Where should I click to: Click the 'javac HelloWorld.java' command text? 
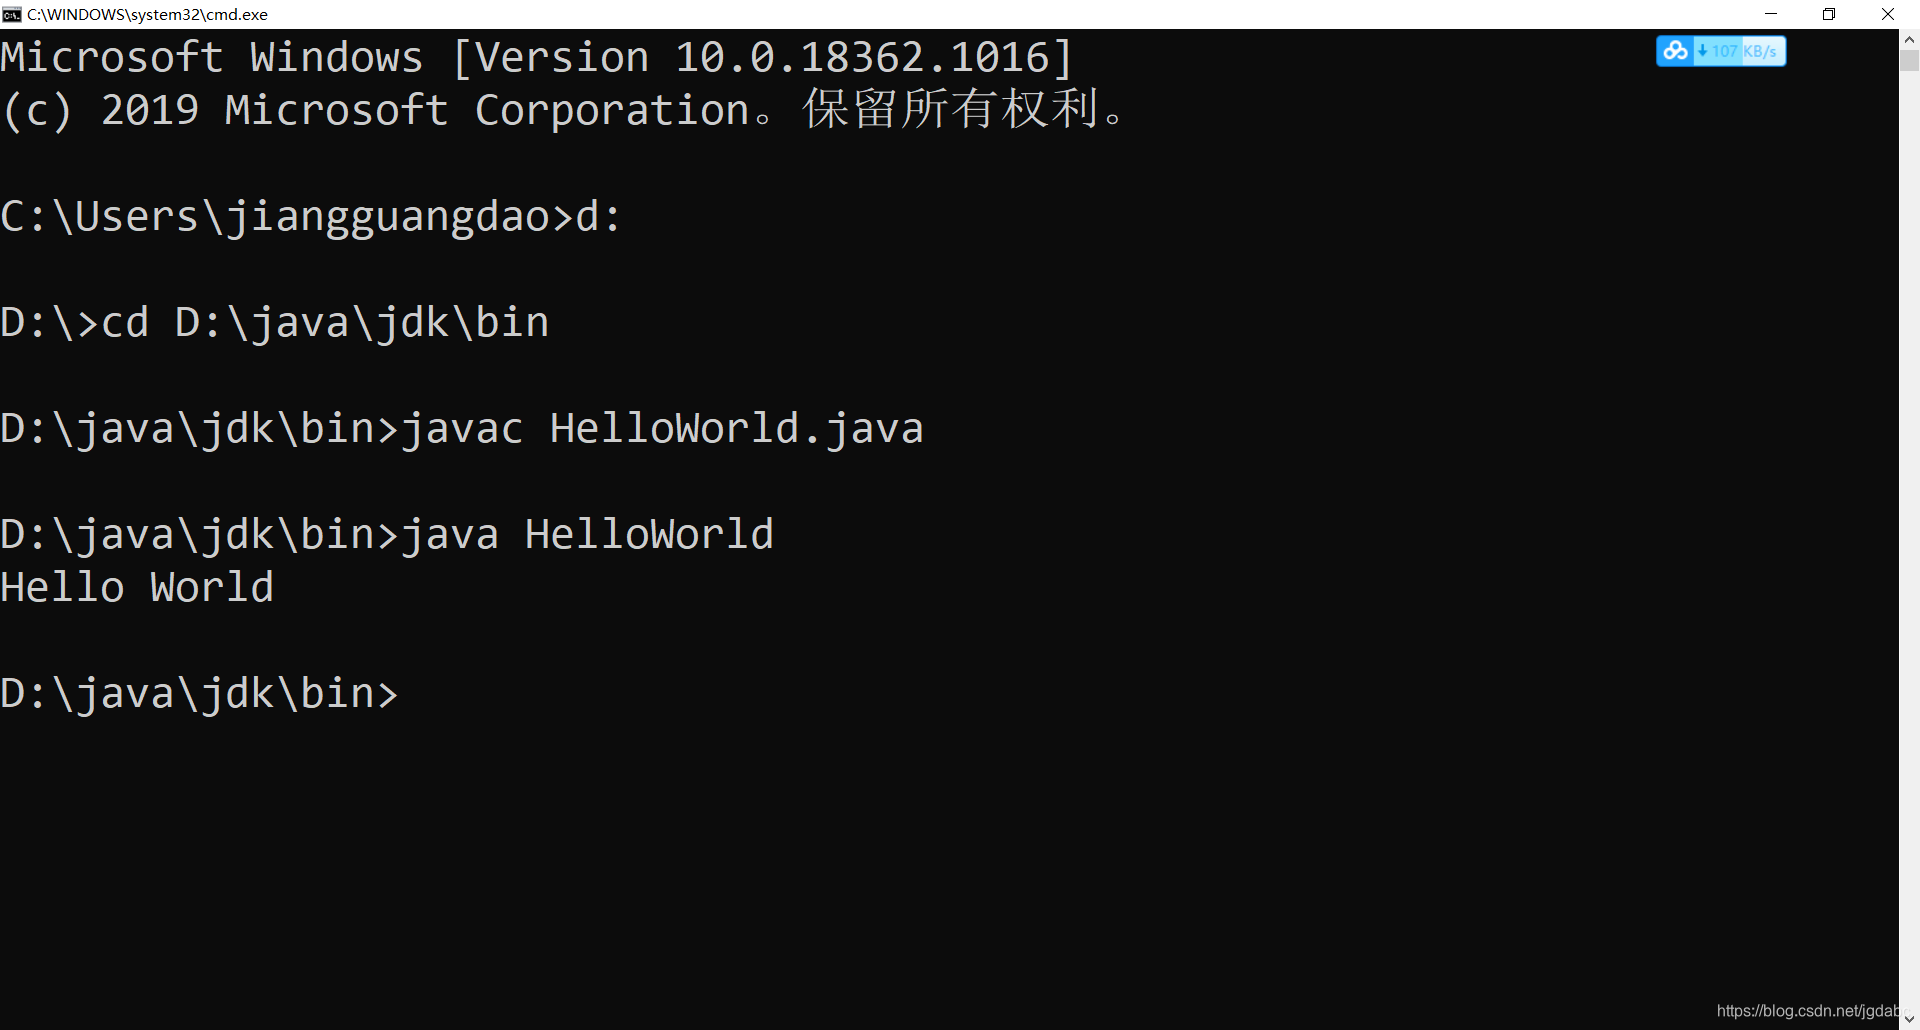[x=661, y=429]
